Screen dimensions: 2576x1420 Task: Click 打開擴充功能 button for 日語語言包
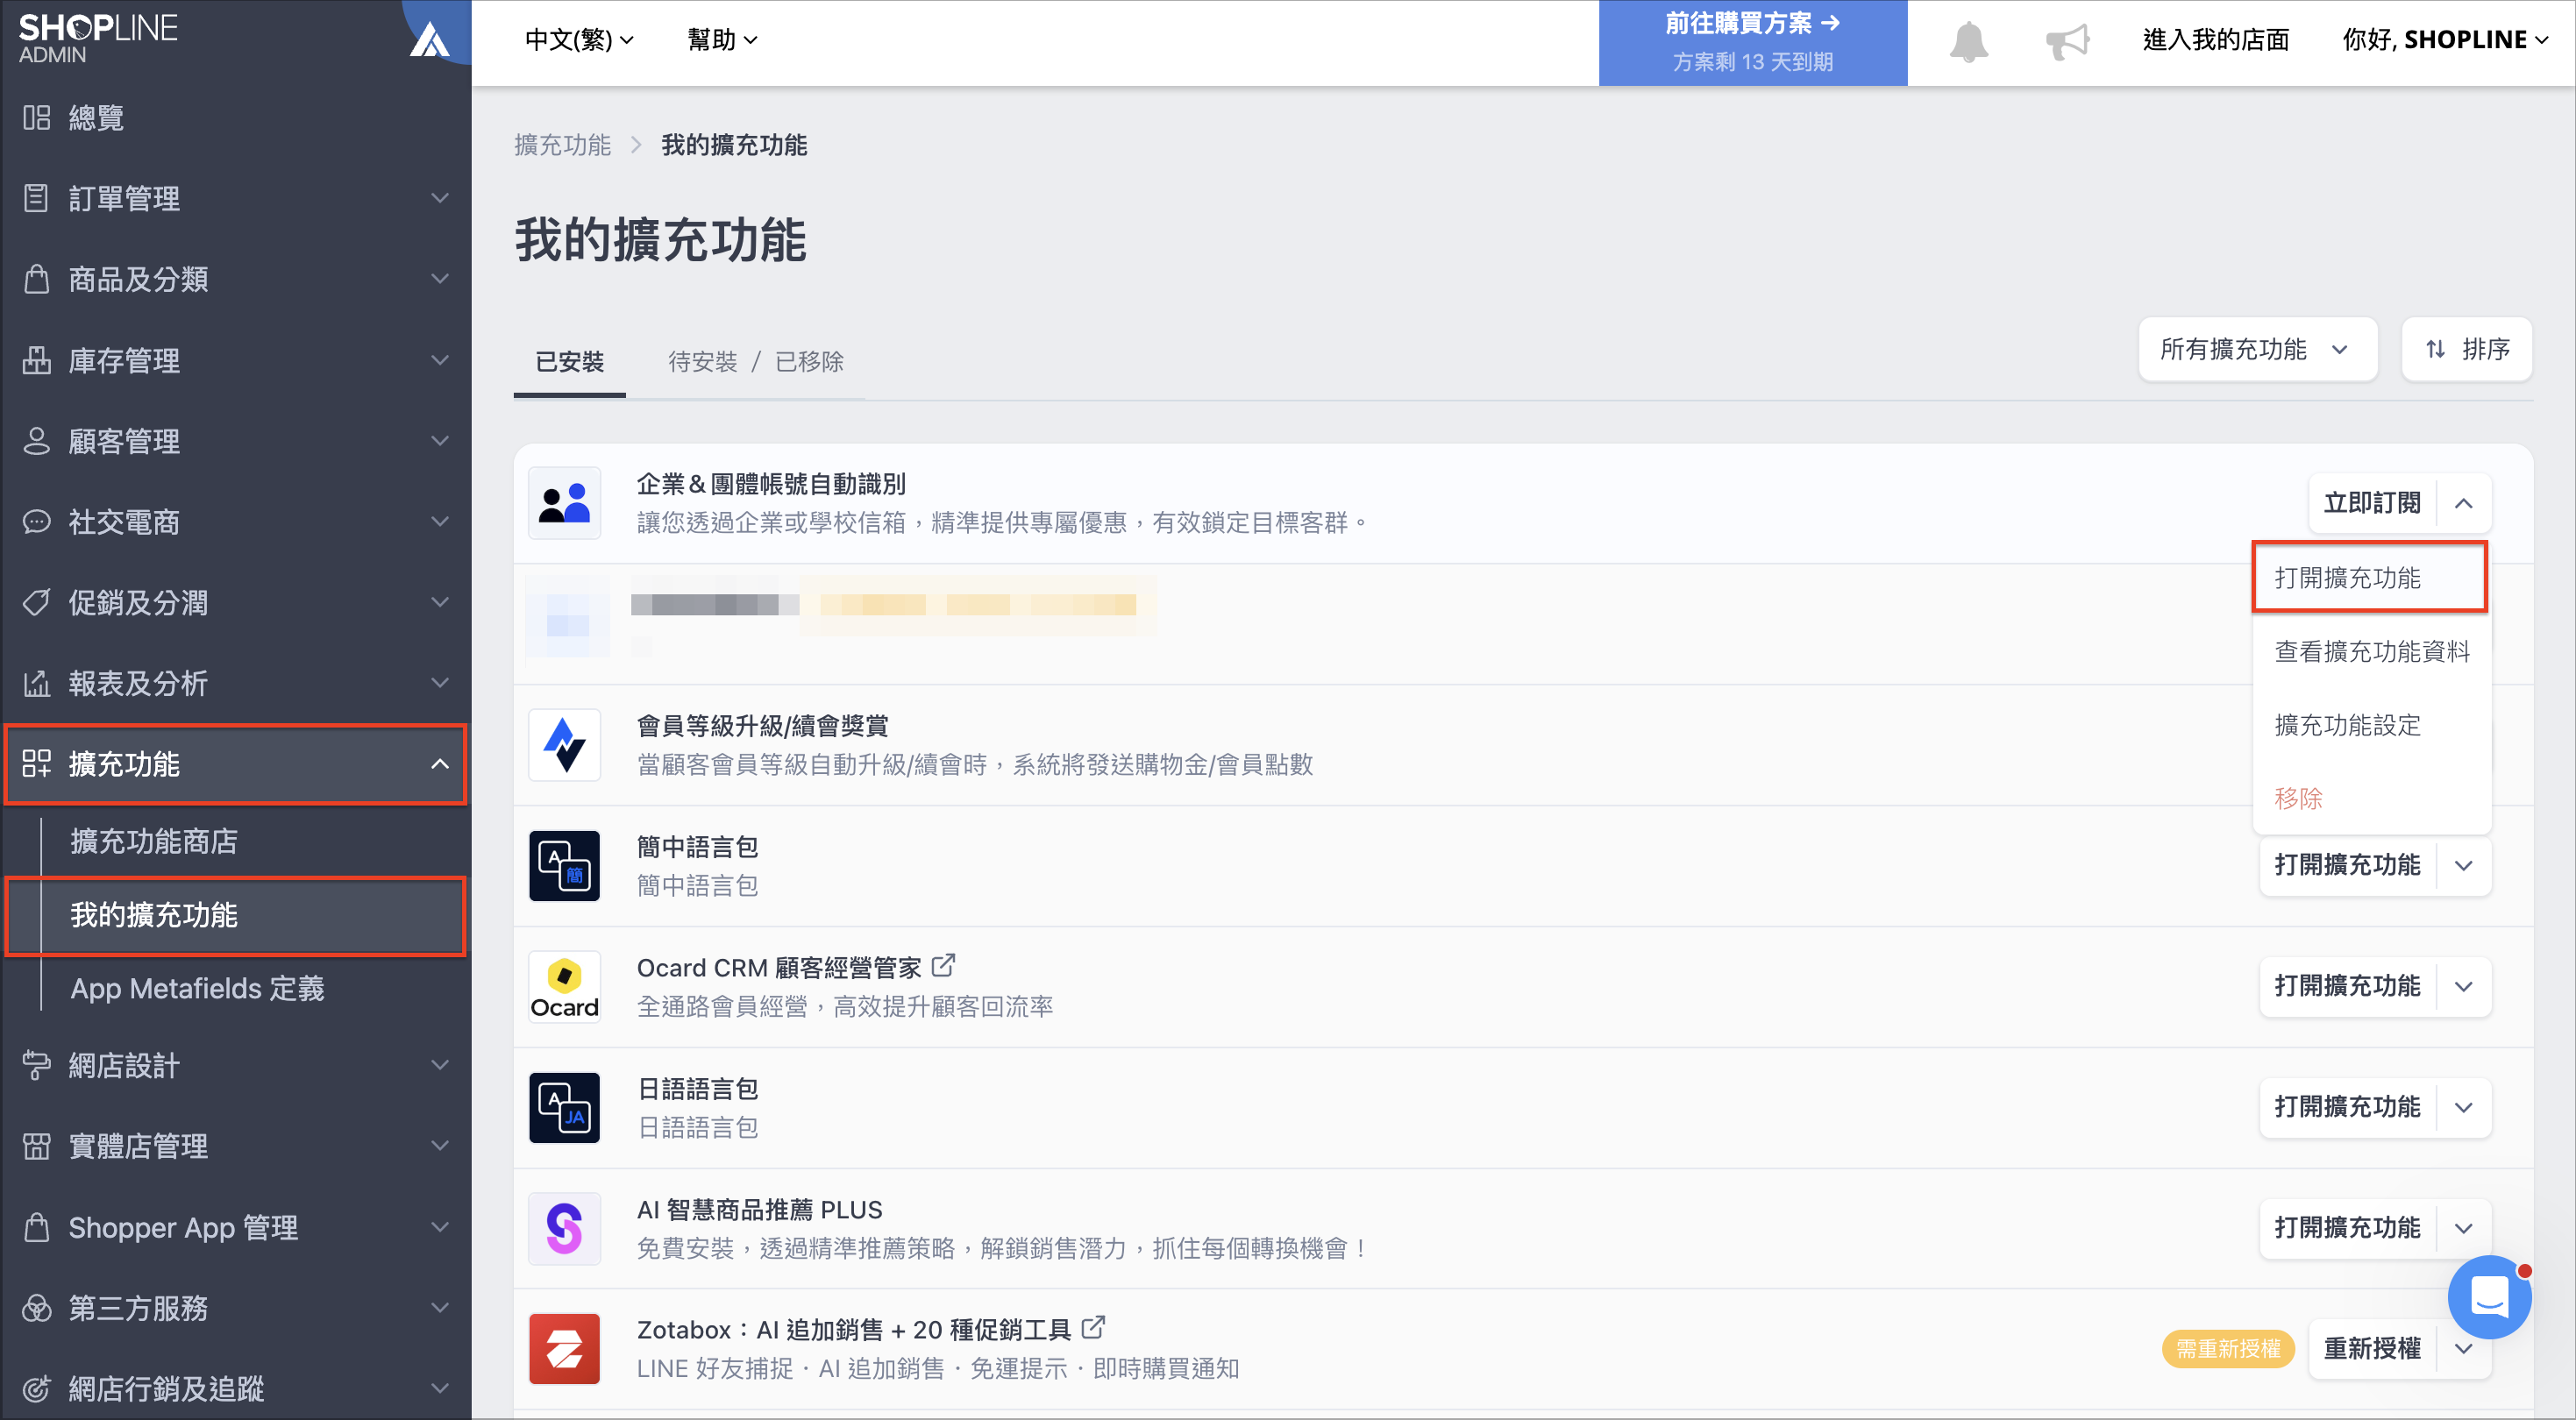click(2347, 1108)
